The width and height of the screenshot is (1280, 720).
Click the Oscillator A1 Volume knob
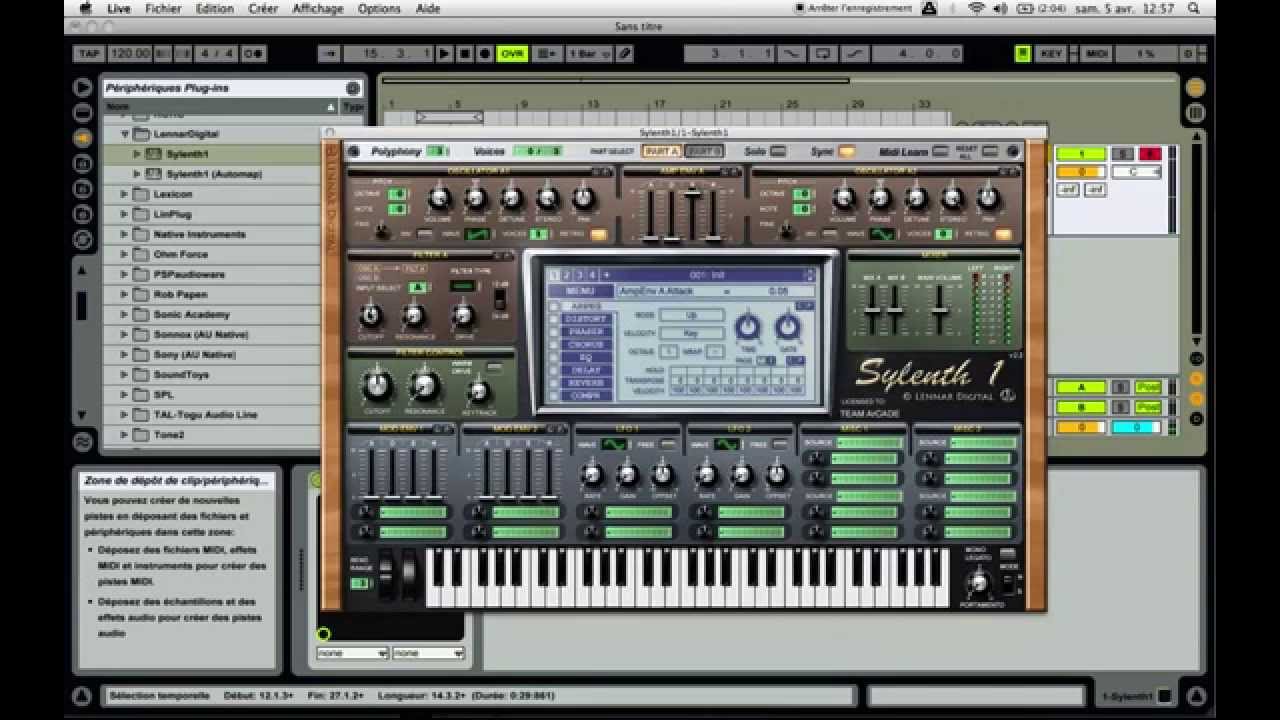(x=438, y=198)
